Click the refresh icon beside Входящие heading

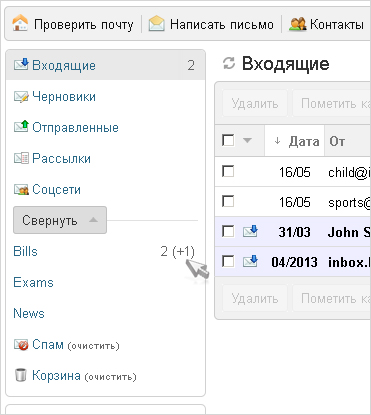tap(229, 63)
